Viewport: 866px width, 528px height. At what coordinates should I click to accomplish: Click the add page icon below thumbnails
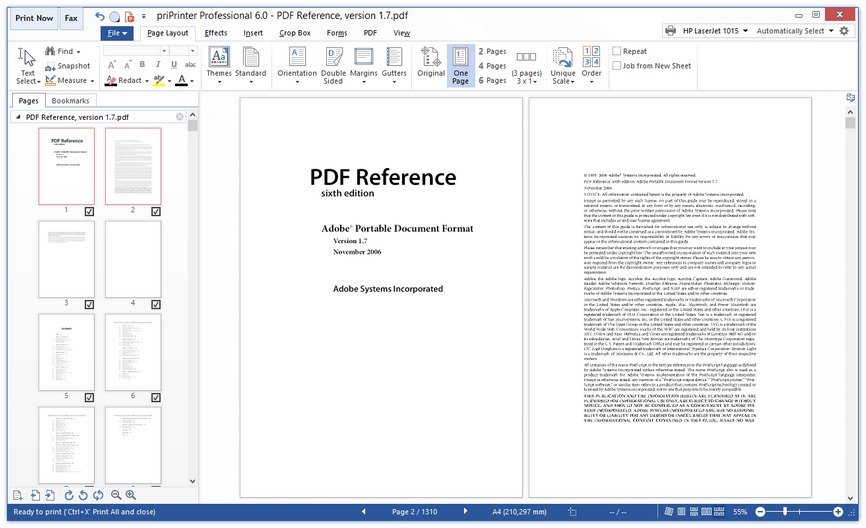pos(18,495)
